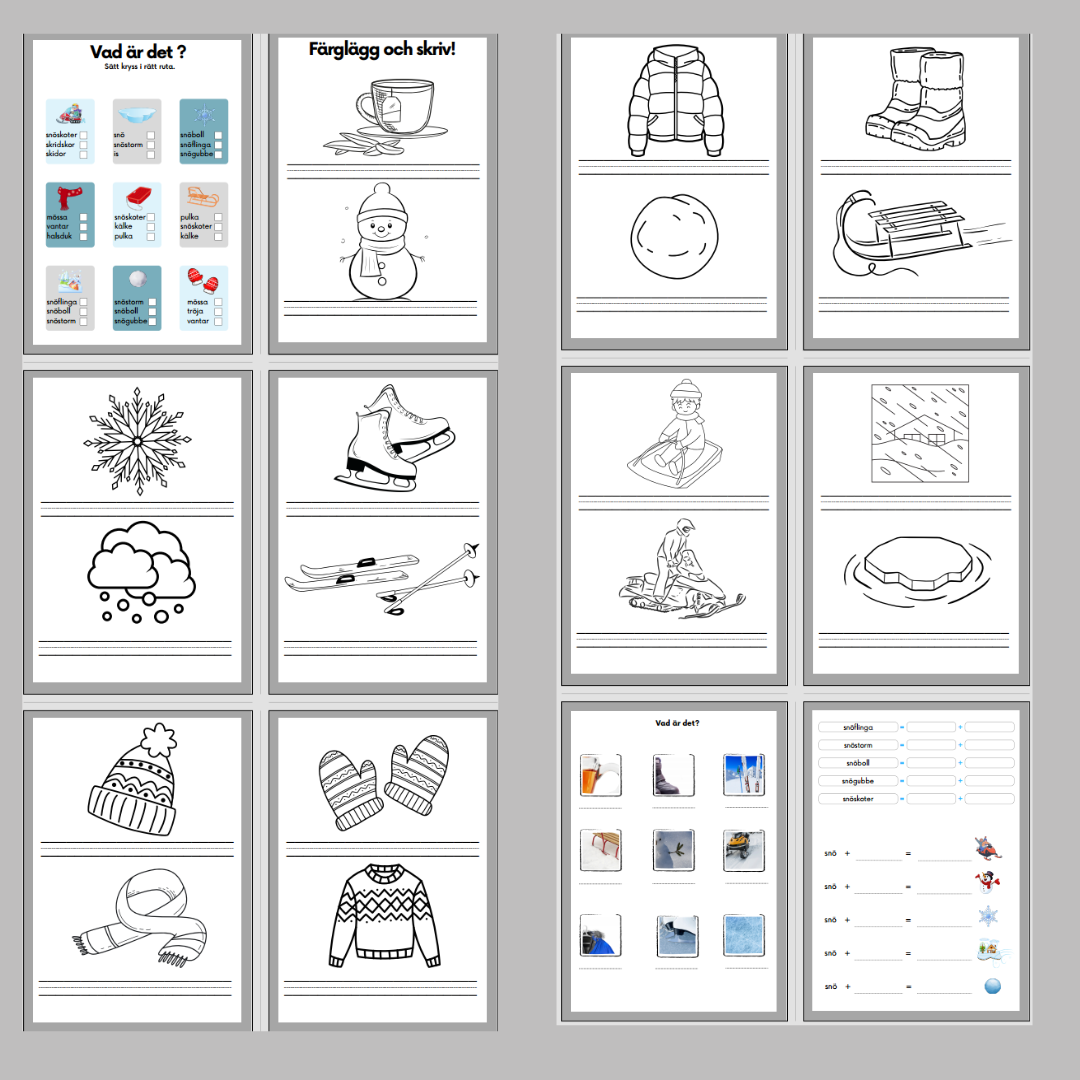1080x1080 pixels.
Task: Tick the 'is' checkbox under ice picture
Action: tap(150, 154)
